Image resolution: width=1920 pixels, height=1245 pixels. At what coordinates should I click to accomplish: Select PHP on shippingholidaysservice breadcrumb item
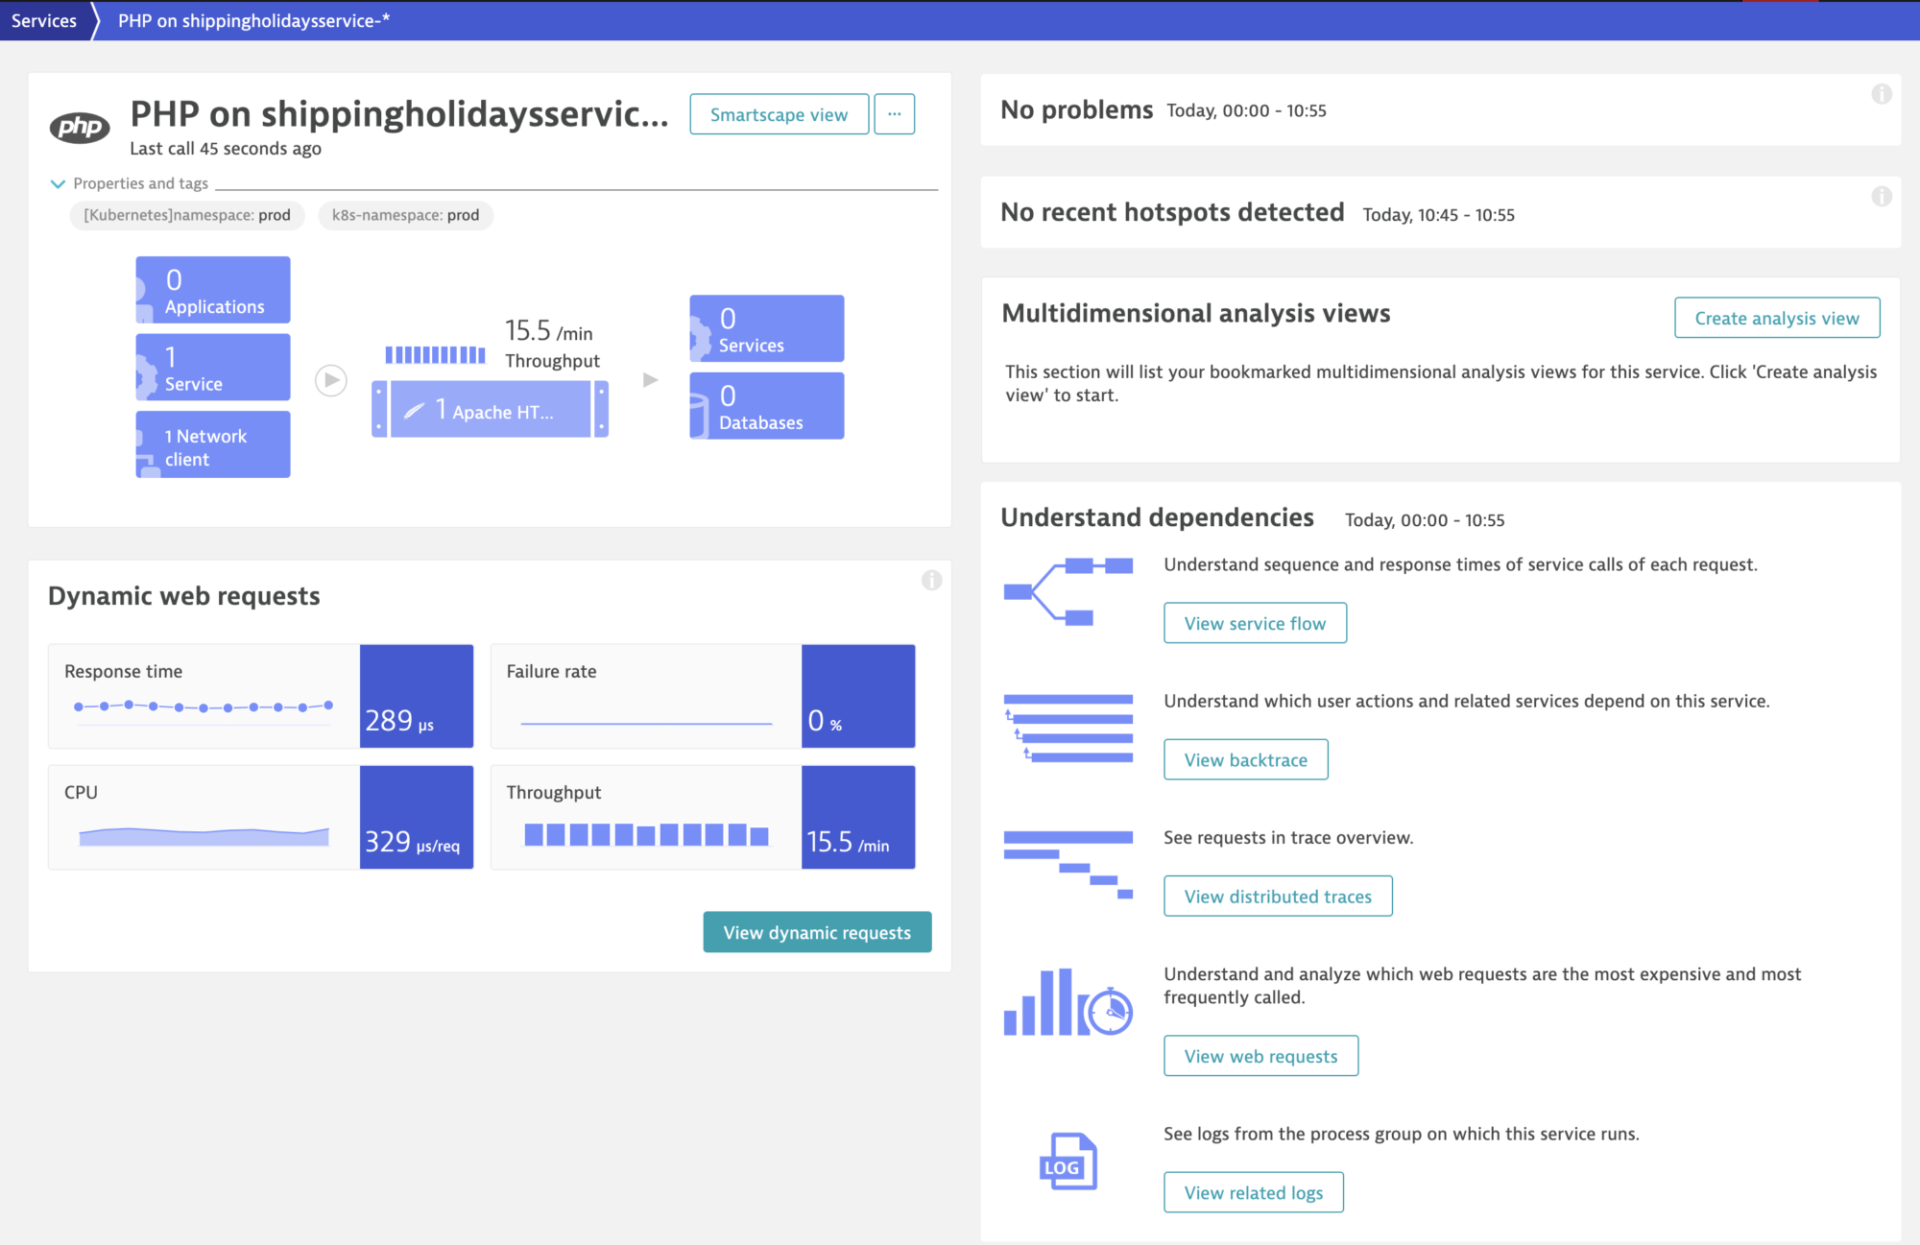(x=254, y=20)
